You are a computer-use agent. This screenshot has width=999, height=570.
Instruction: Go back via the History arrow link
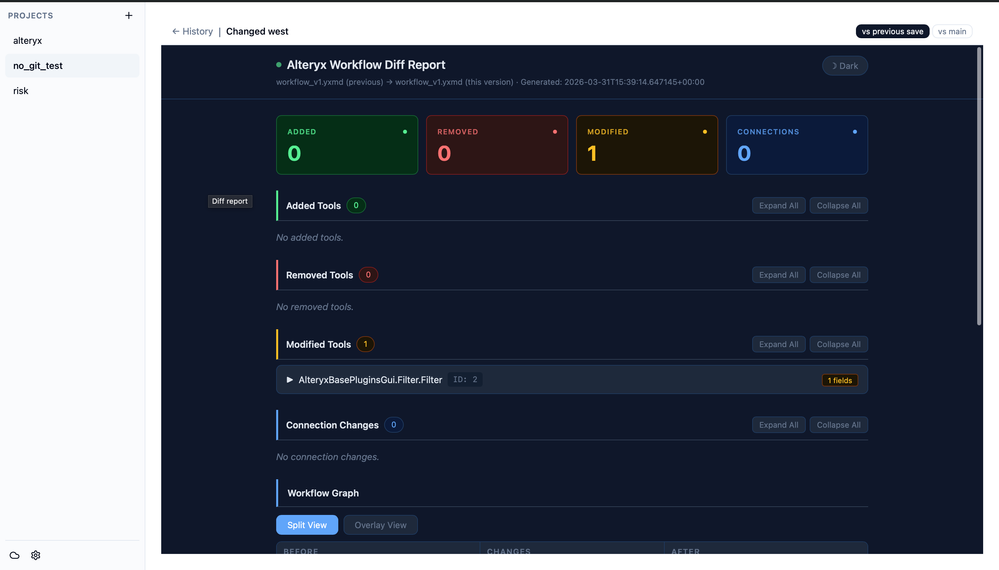click(192, 31)
